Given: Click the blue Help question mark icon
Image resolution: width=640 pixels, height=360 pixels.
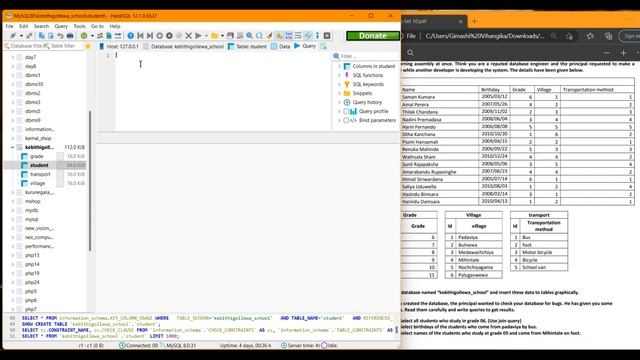Looking at the screenshot, I should click(131, 36).
